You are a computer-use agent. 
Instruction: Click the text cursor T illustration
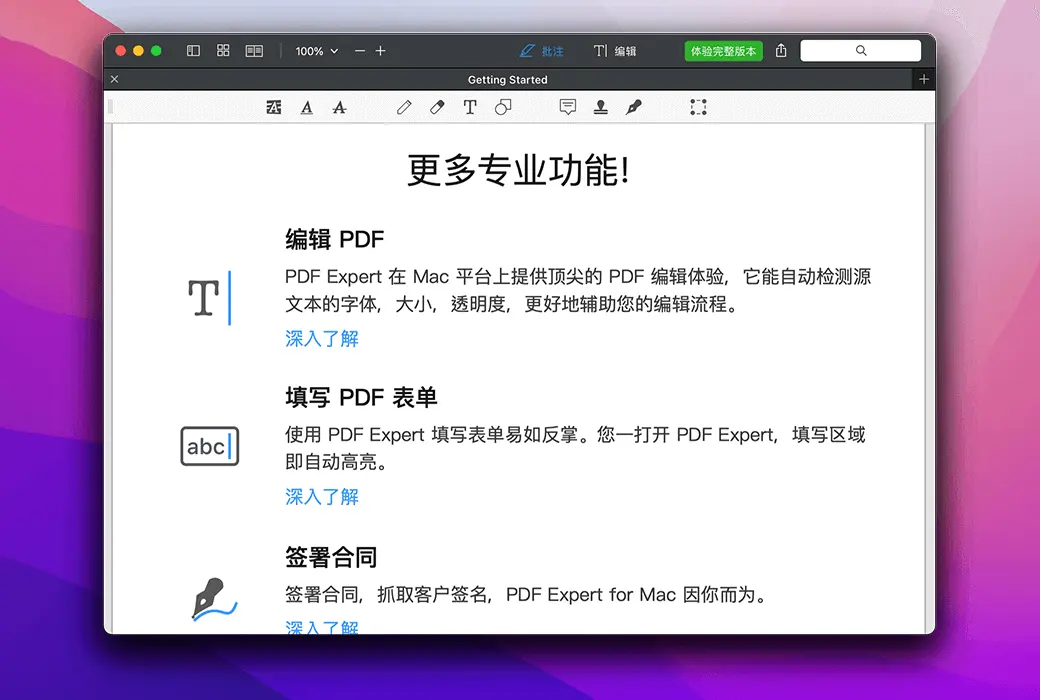click(209, 298)
